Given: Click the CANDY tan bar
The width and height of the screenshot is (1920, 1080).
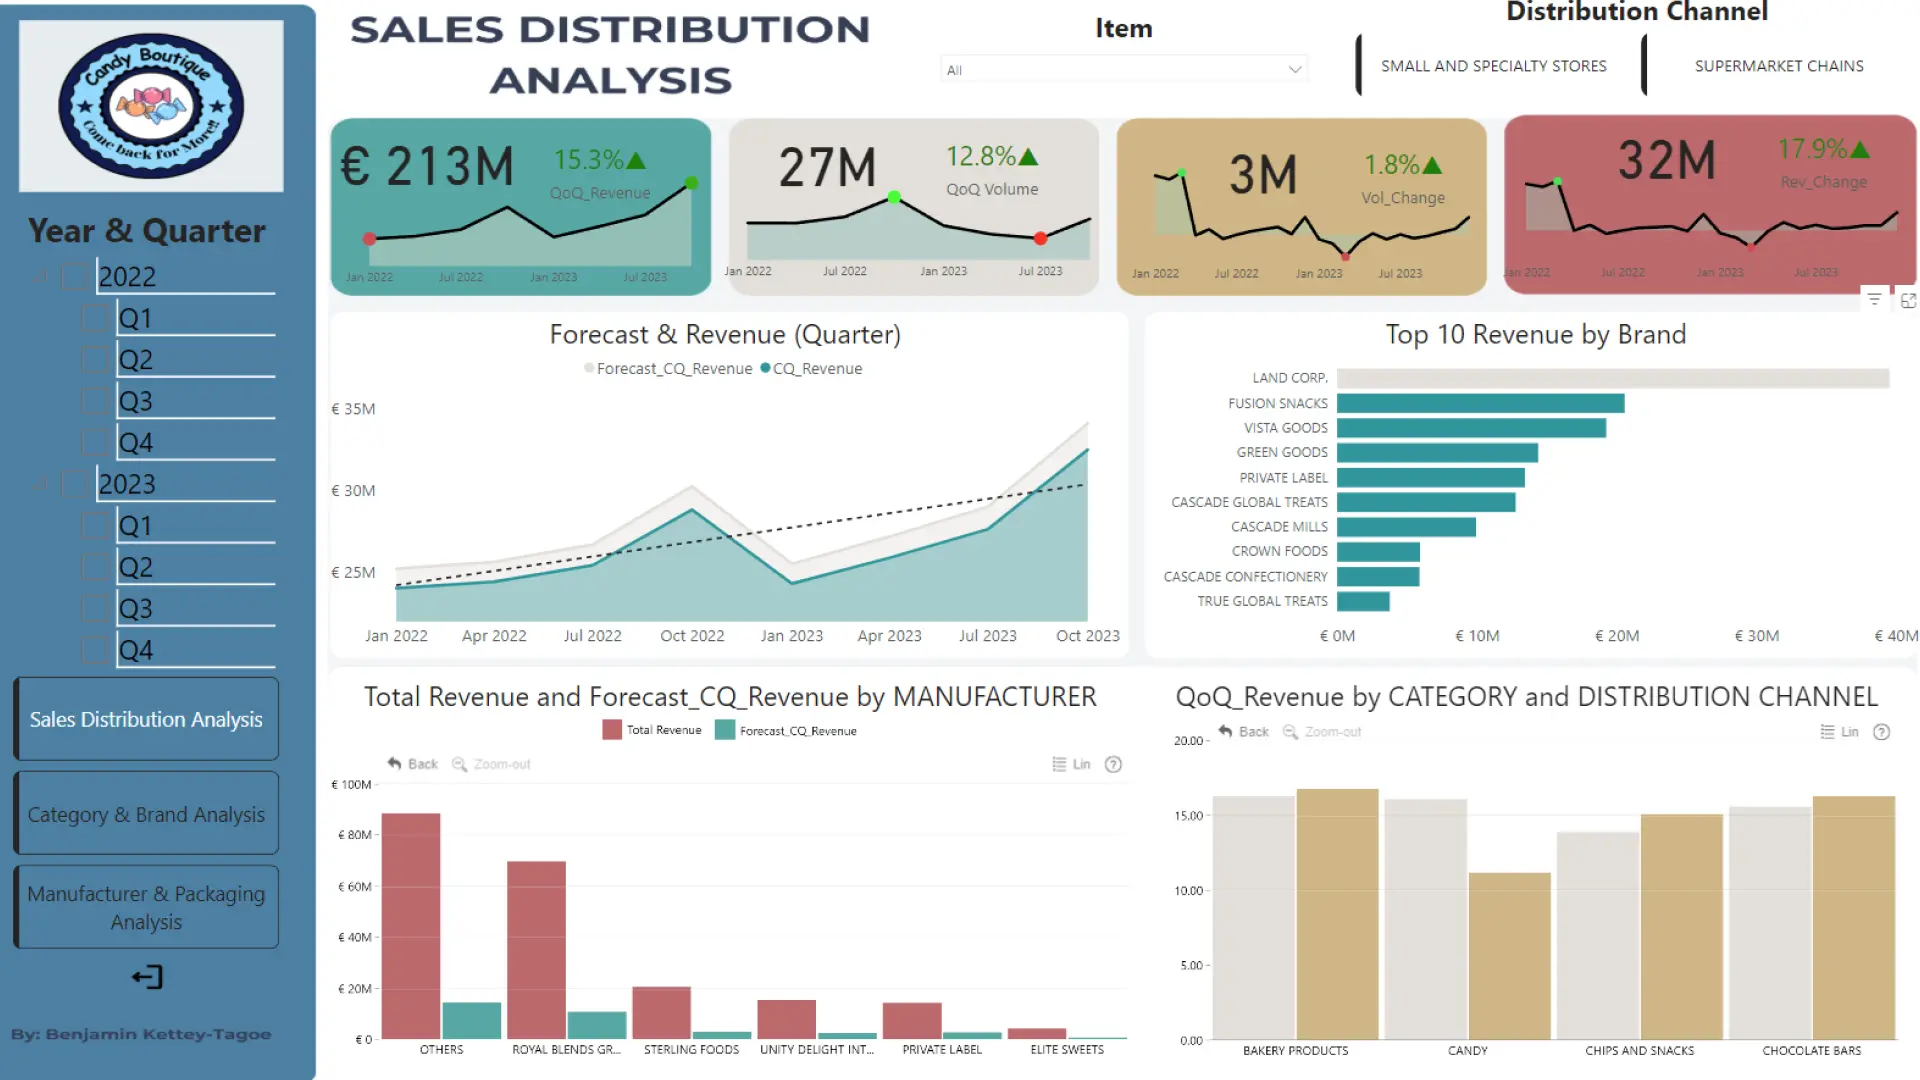Looking at the screenshot, I should pyautogui.click(x=1510, y=956).
